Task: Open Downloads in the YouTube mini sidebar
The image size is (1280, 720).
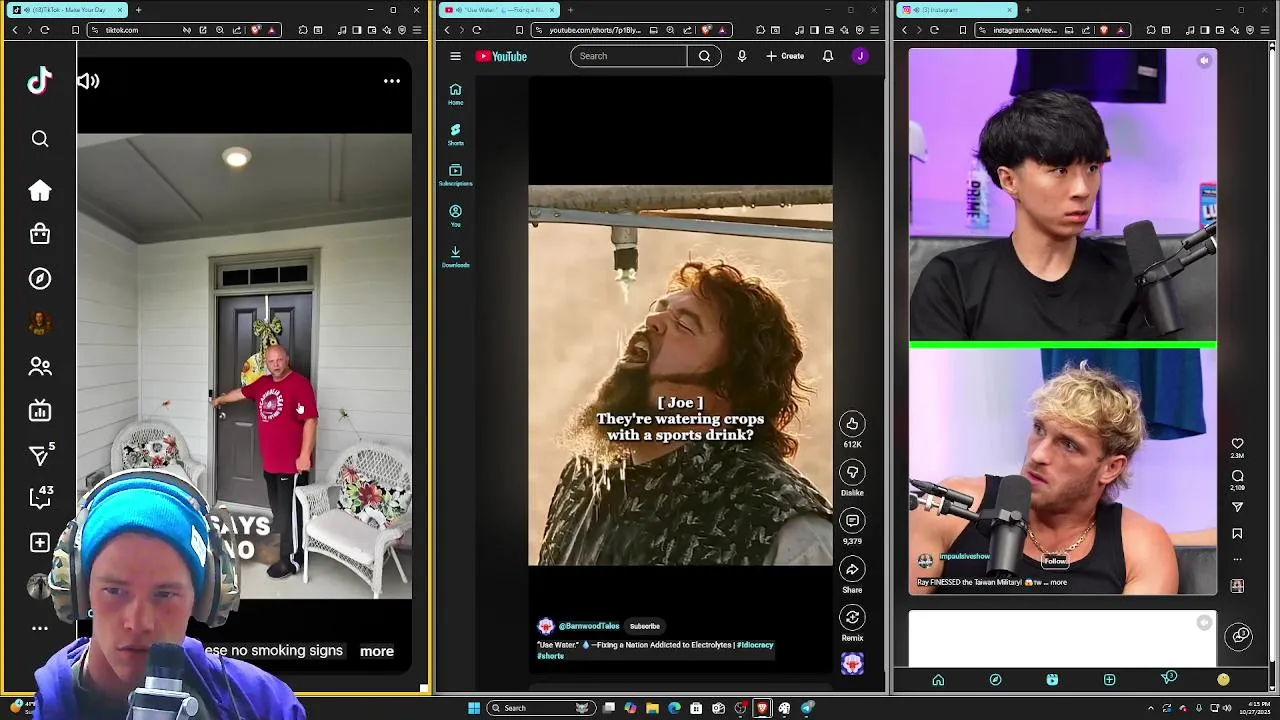Action: pyautogui.click(x=455, y=256)
